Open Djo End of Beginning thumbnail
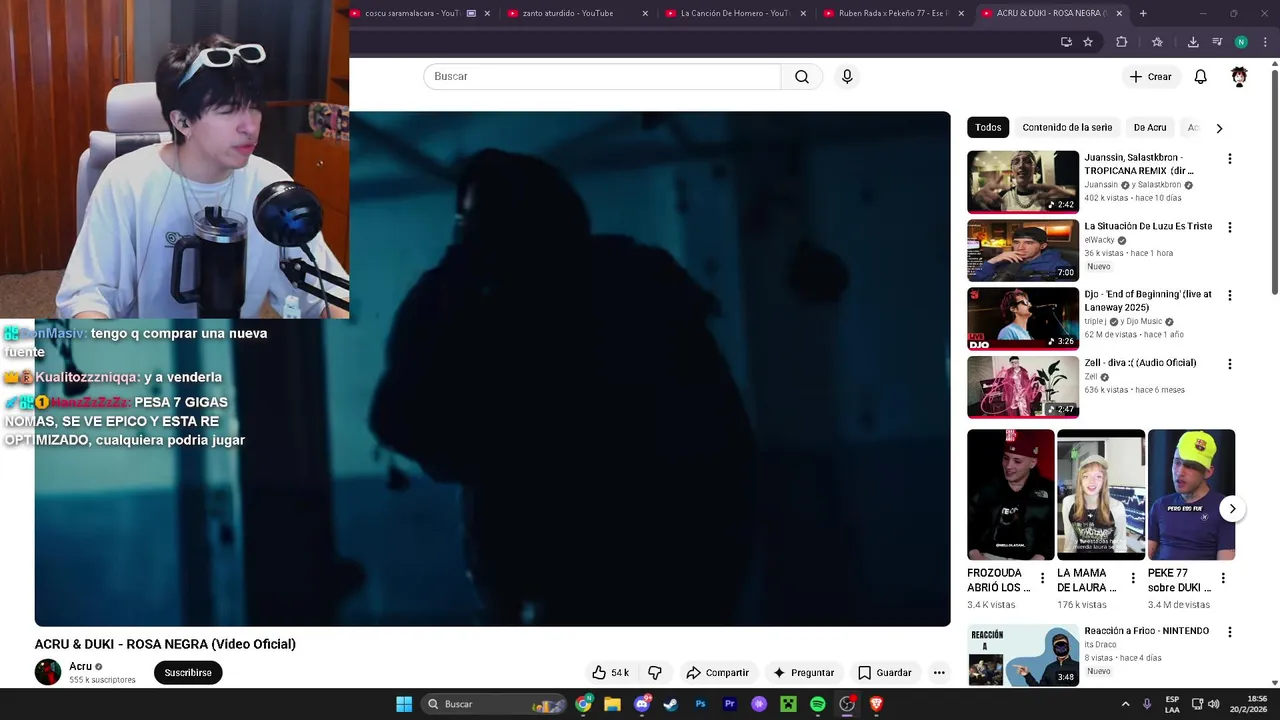This screenshot has width=1280, height=720. [1023, 319]
